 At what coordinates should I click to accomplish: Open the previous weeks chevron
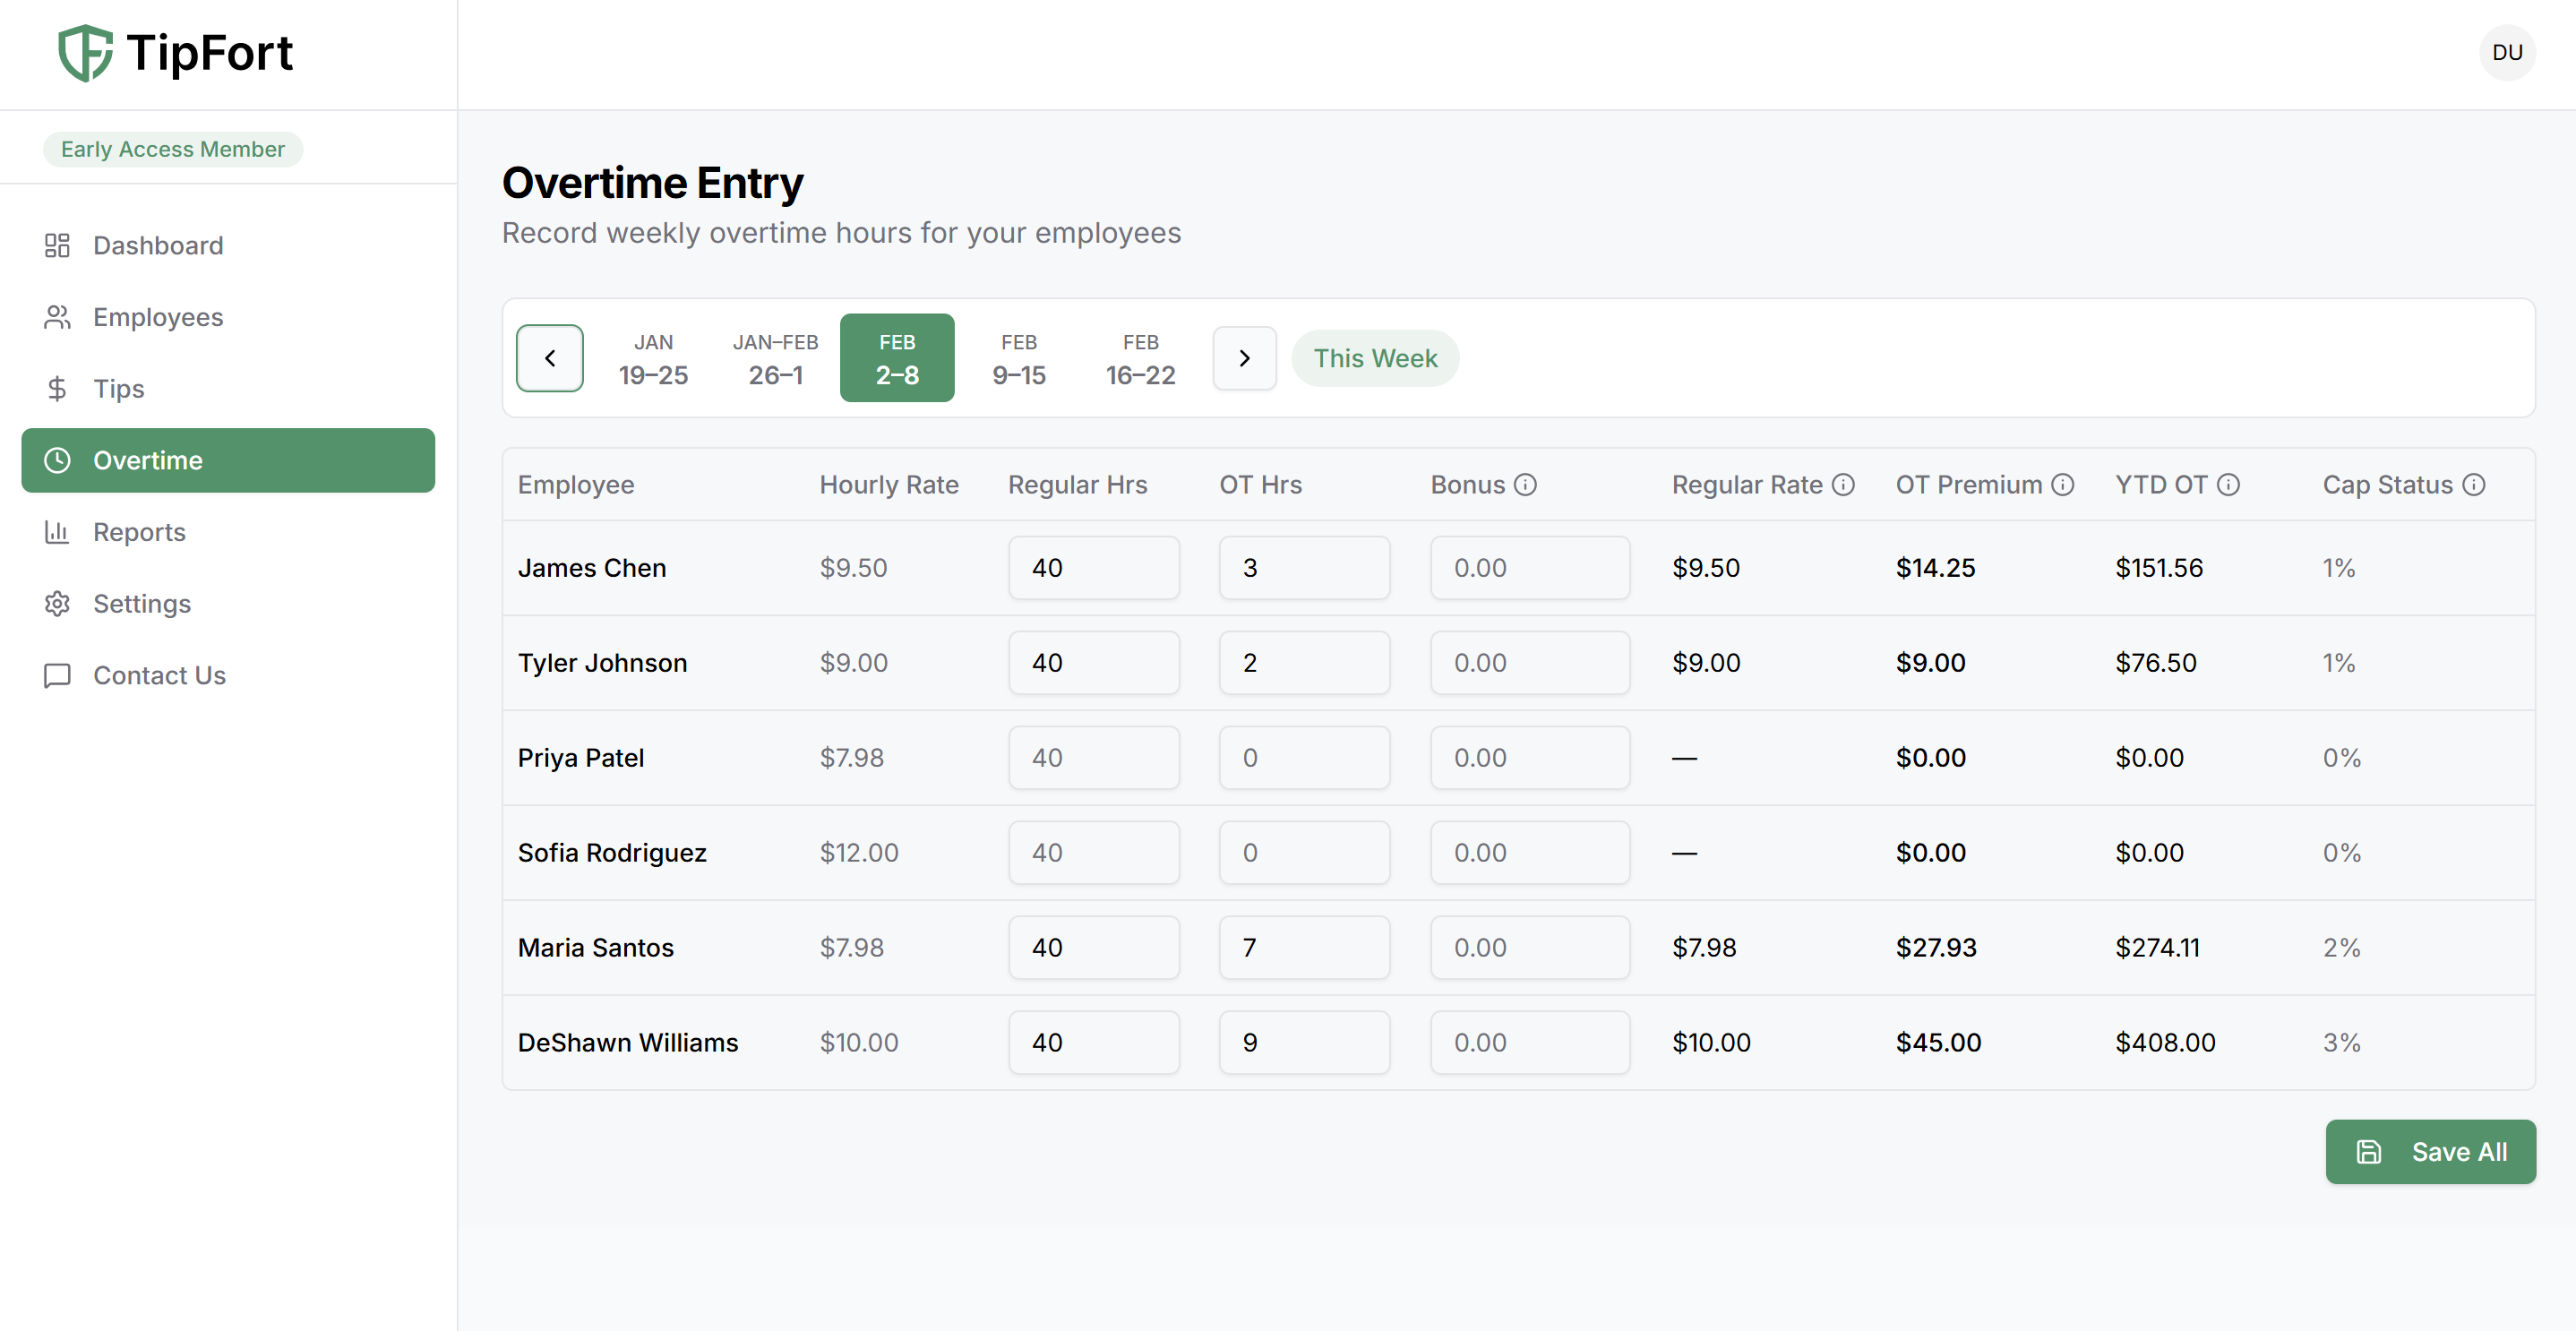click(x=549, y=358)
